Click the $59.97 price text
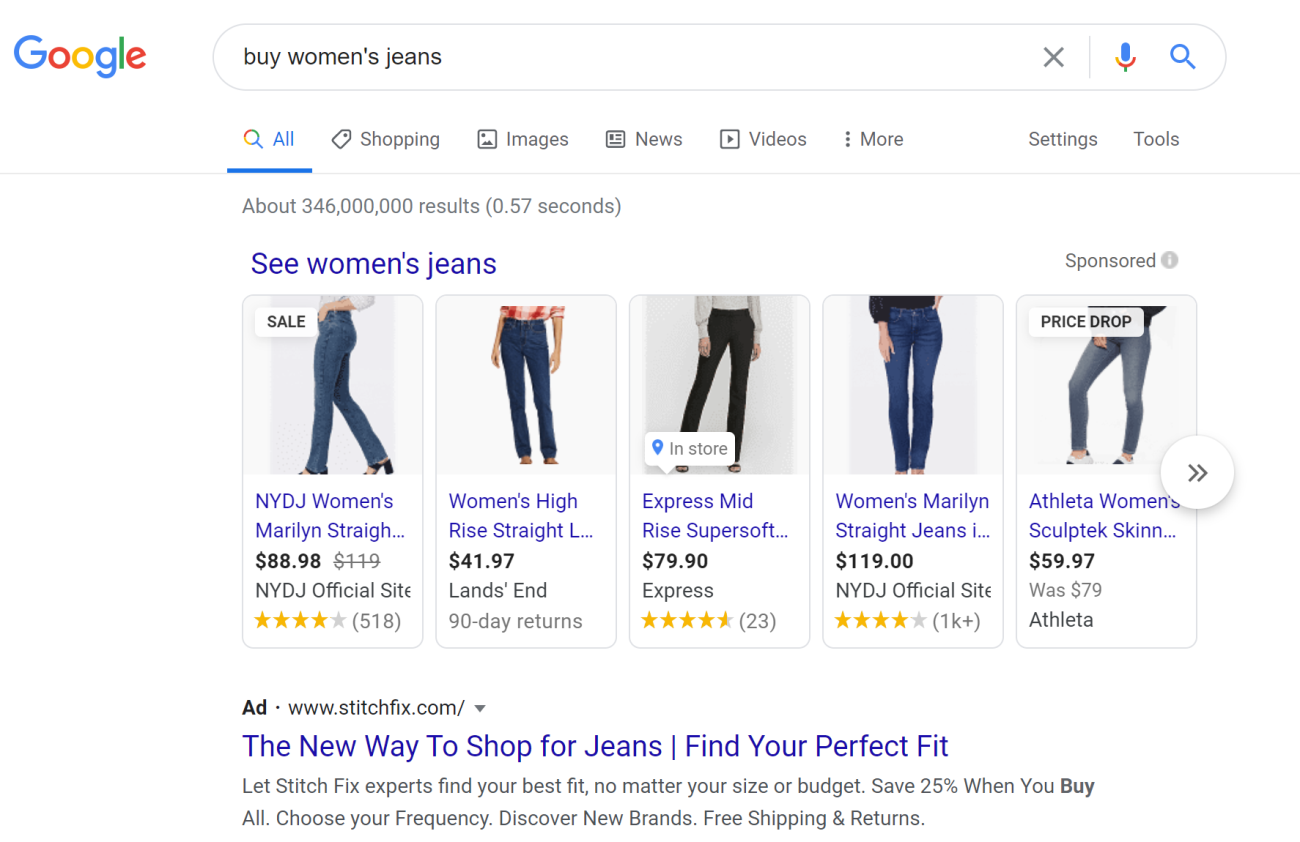Image resolution: width=1300 pixels, height=842 pixels. point(1062,561)
